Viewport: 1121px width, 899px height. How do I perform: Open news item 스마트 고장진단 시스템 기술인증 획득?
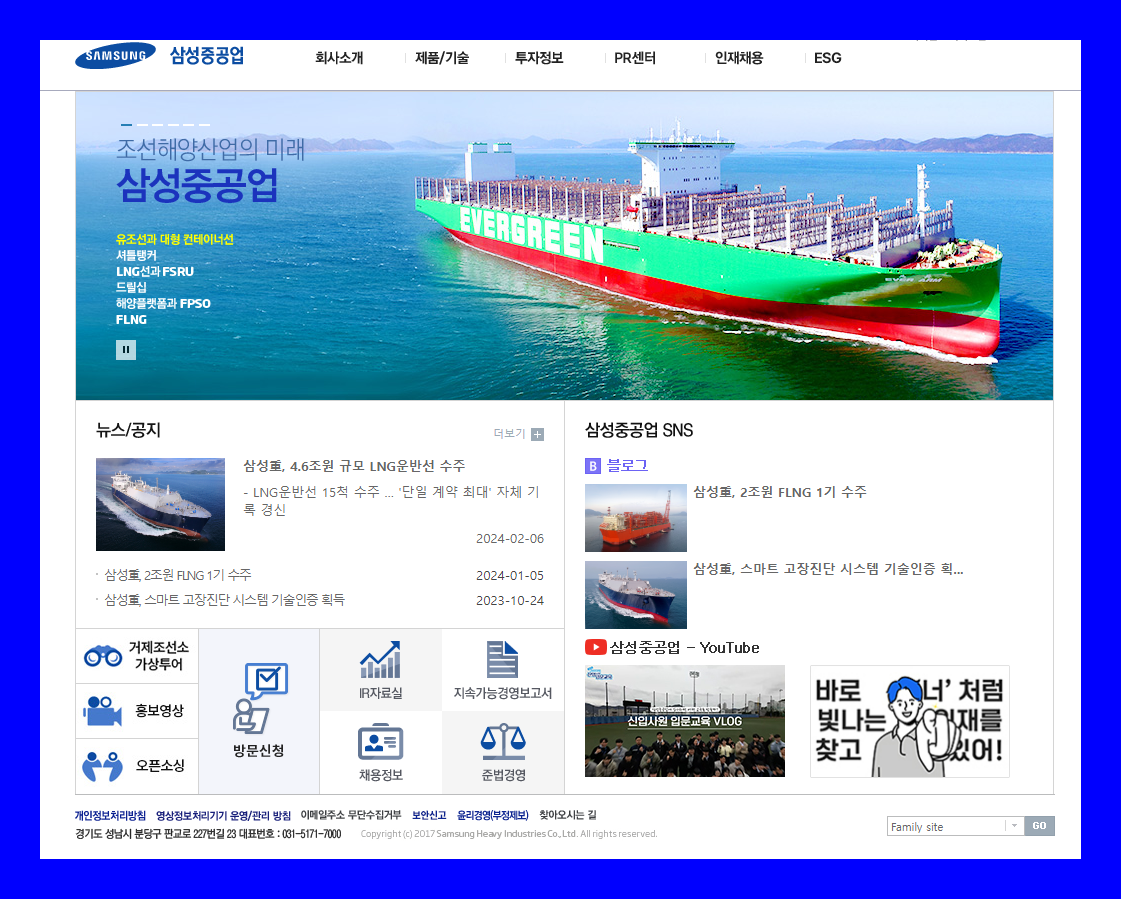pyautogui.click(x=224, y=599)
